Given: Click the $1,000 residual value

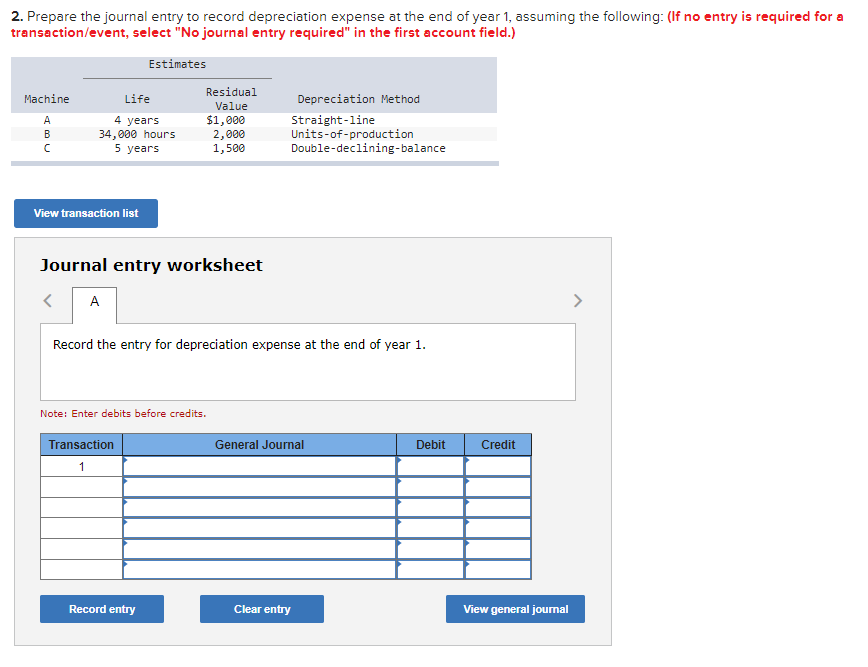Looking at the screenshot, I should pyautogui.click(x=226, y=120).
